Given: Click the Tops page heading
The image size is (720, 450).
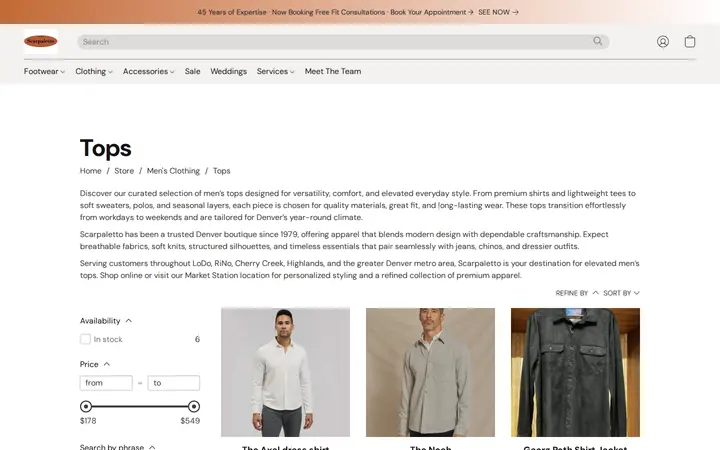Looking at the screenshot, I should pos(106,148).
